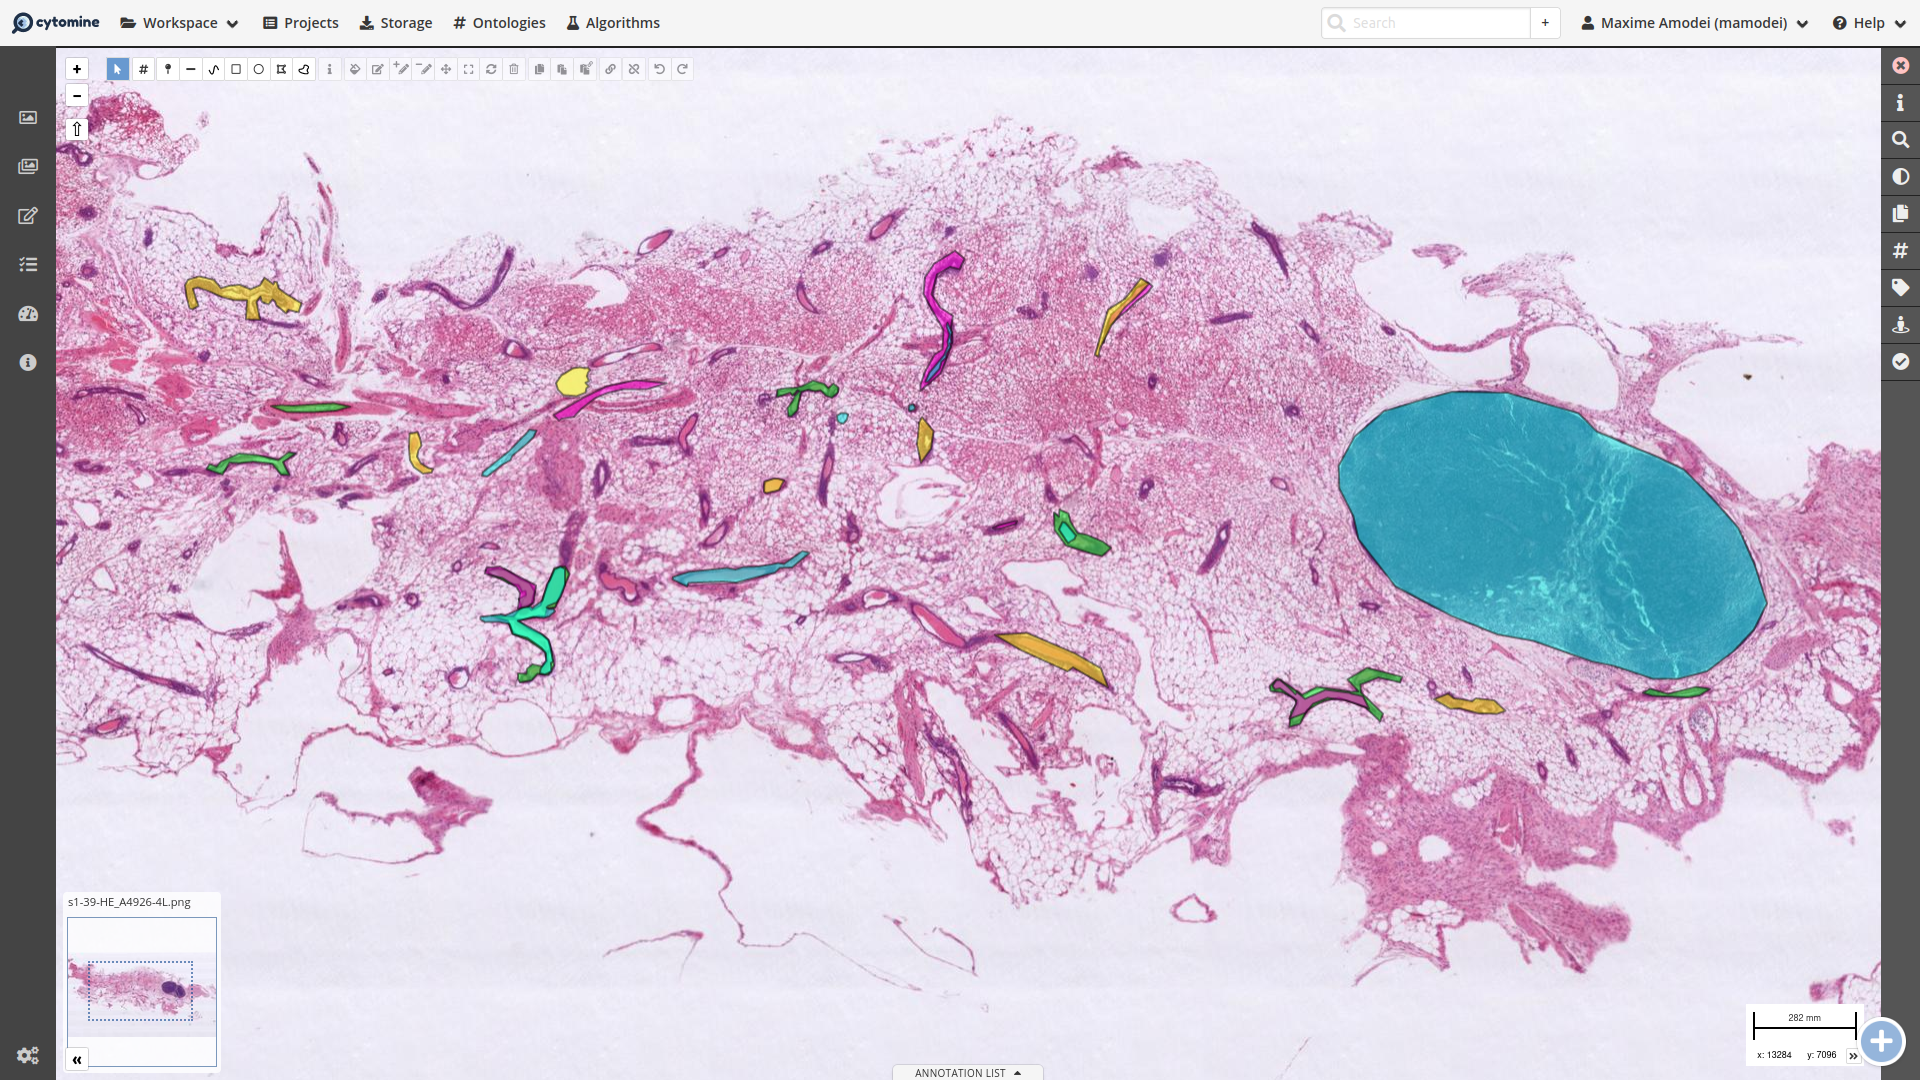Click the fill annotation bucket icon

point(355,69)
